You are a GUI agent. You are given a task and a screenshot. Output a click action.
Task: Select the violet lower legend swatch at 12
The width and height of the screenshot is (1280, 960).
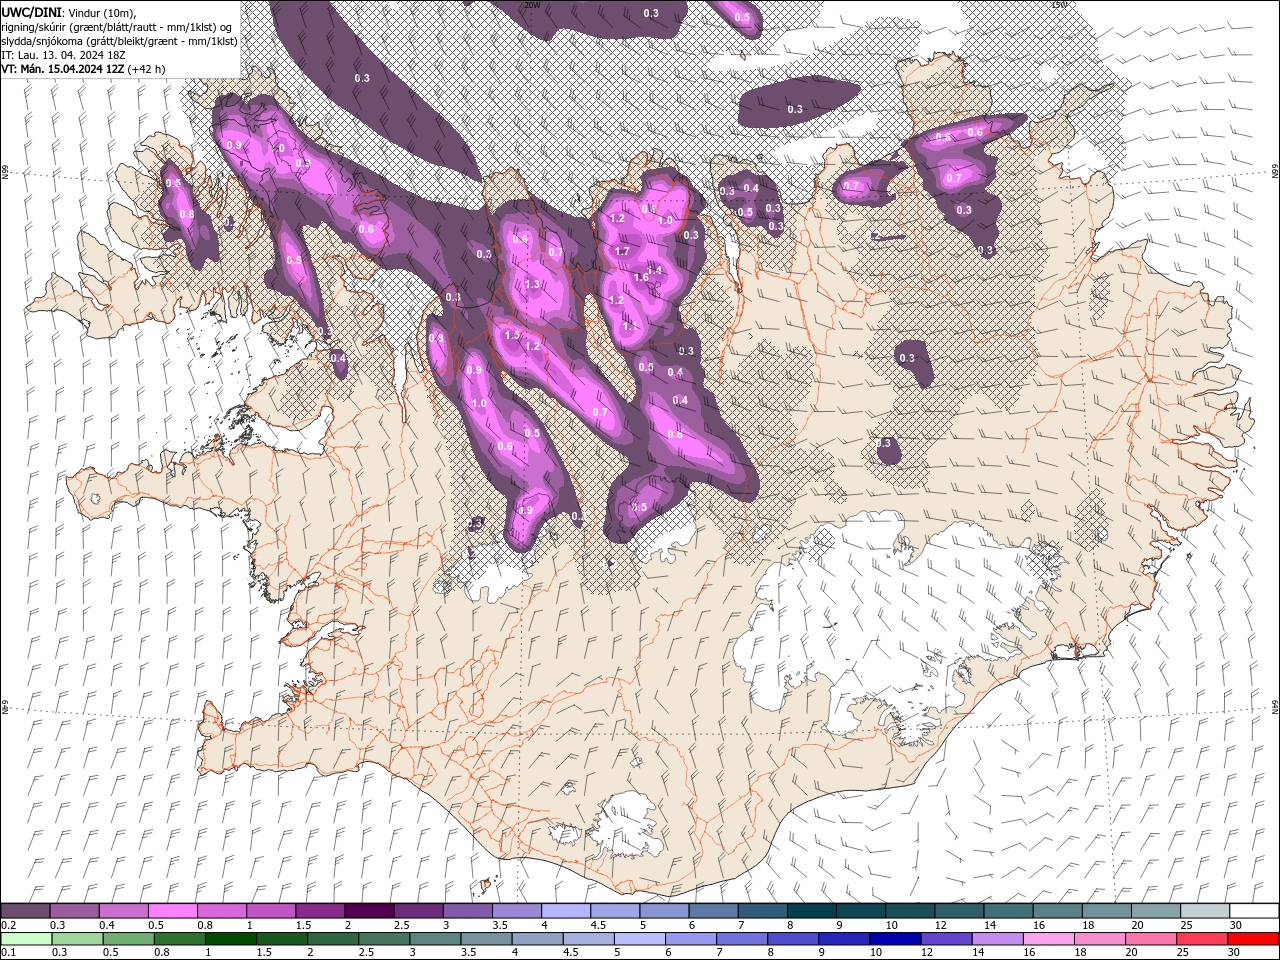click(946, 939)
